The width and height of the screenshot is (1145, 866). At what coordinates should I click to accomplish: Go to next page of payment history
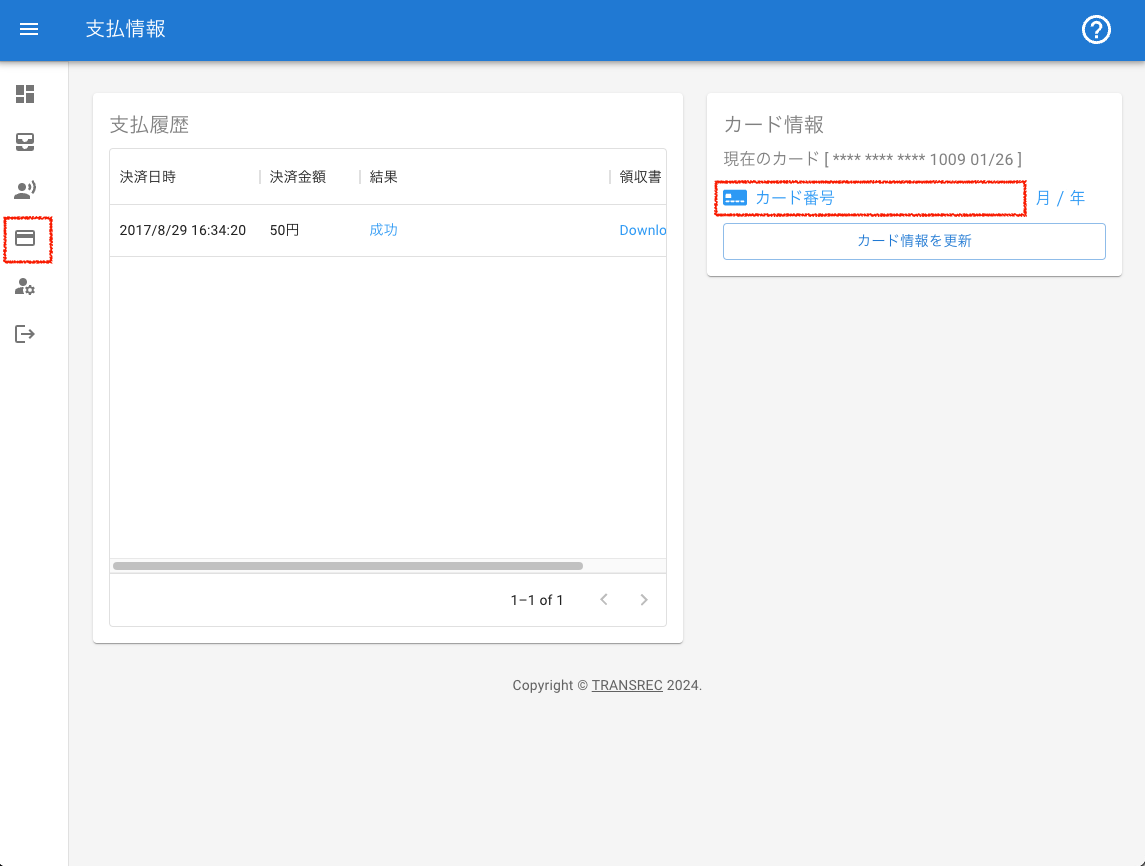(643, 599)
